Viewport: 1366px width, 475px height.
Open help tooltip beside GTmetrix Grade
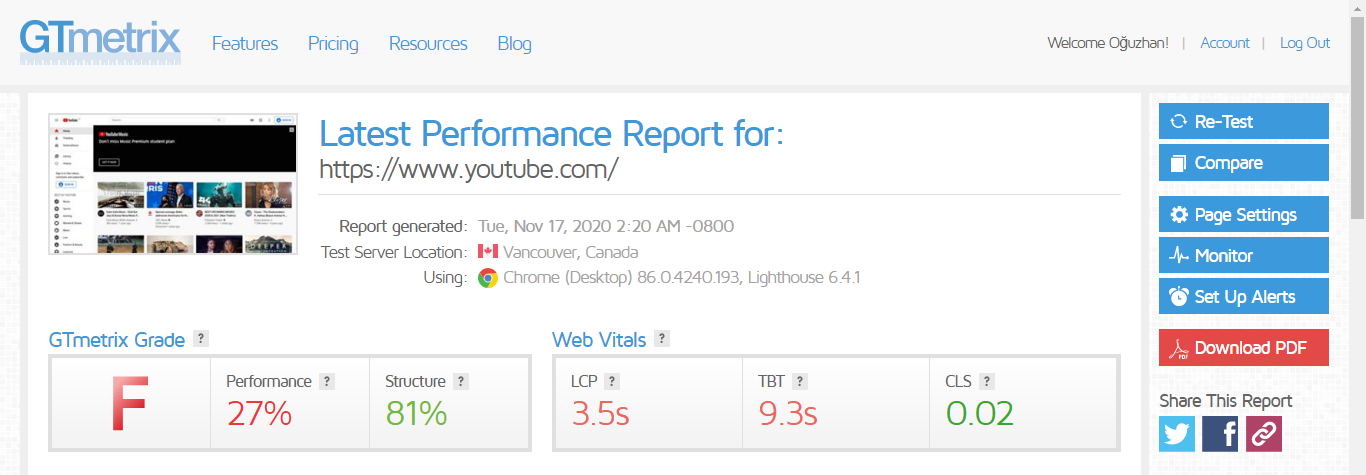pyautogui.click(x=201, y=339)
